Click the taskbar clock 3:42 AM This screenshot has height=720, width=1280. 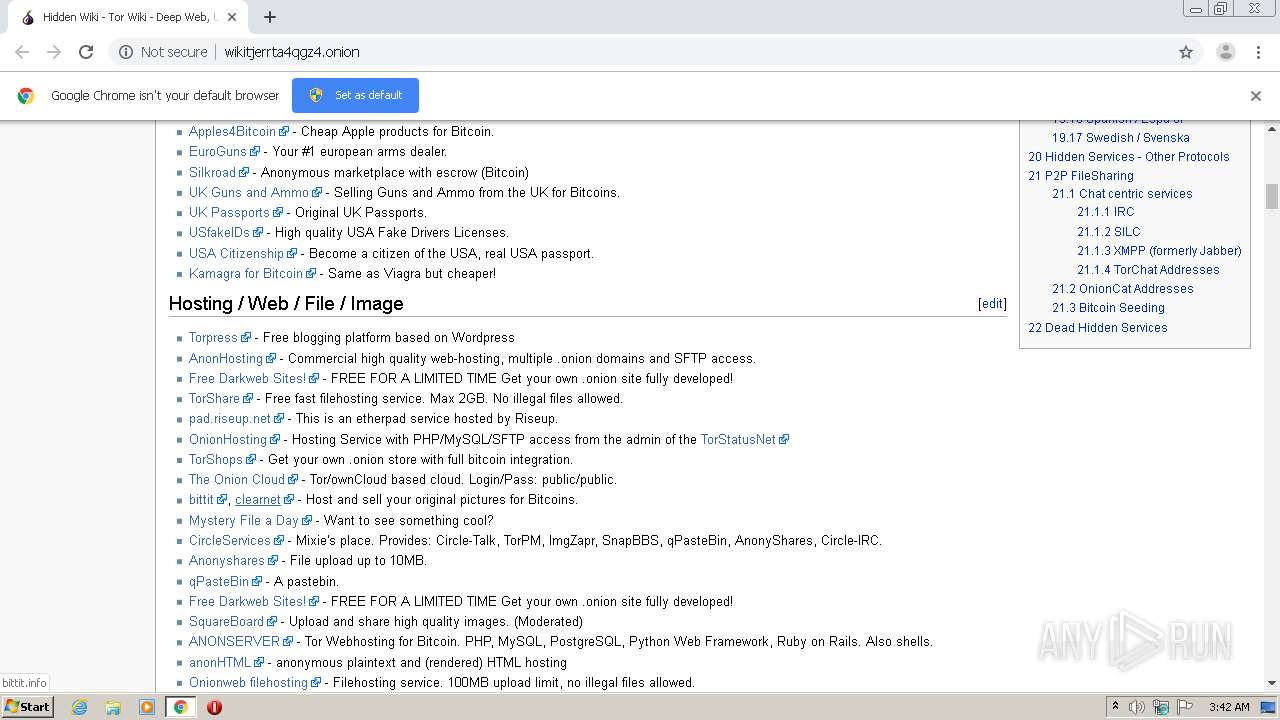(1229, 707)
